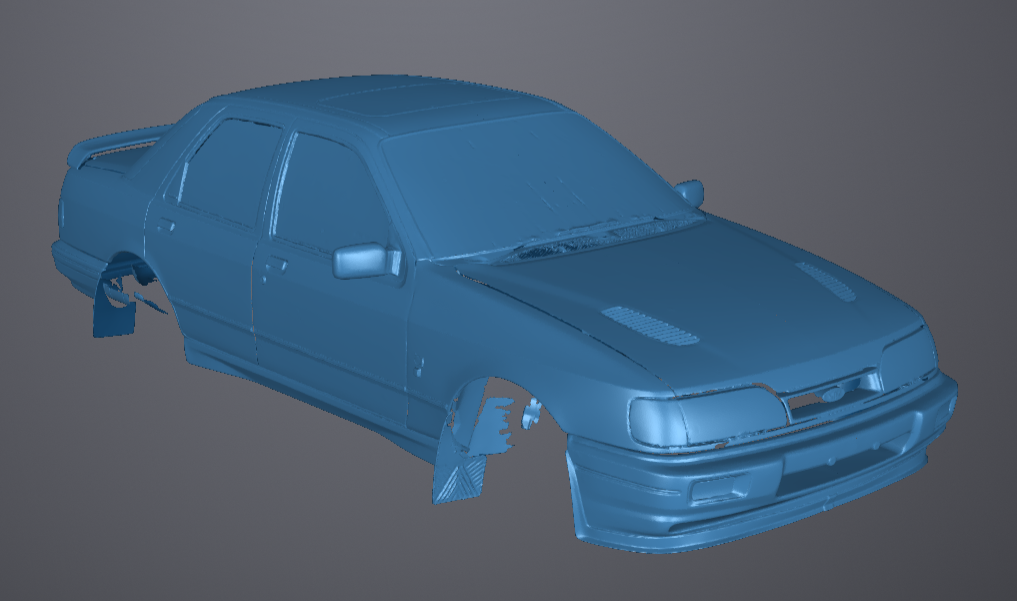Select the fog light recess in bumper
Image resolution: width=1017 pixels, height=601 pixels.
coord(714,490)
